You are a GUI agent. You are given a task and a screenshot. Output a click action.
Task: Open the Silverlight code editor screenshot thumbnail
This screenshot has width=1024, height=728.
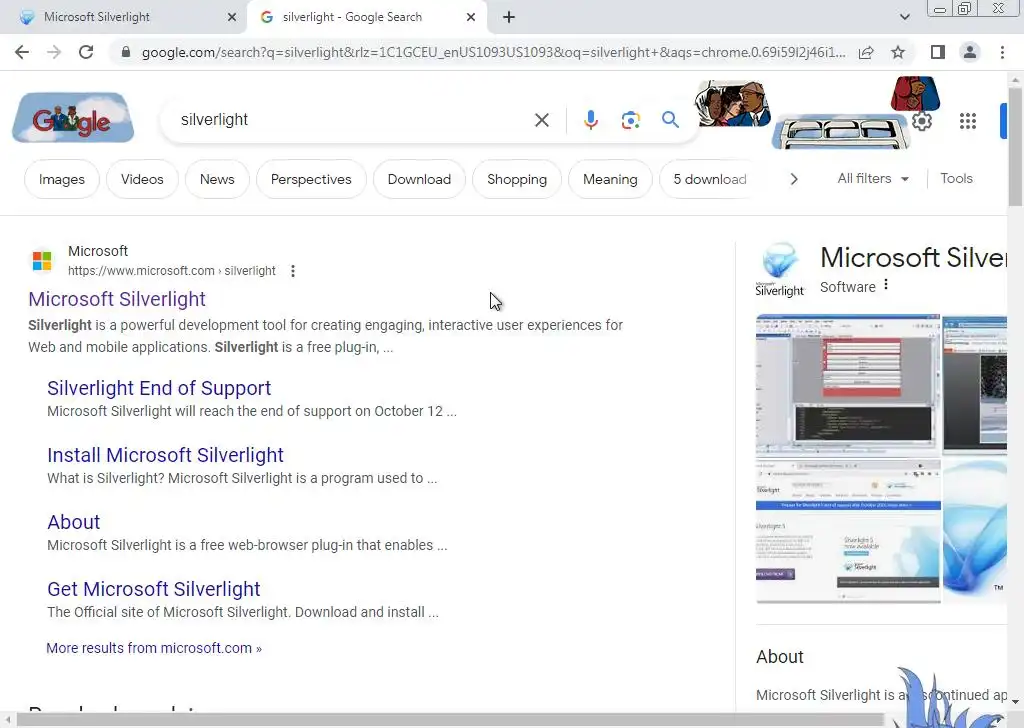(x=848, y=385)
